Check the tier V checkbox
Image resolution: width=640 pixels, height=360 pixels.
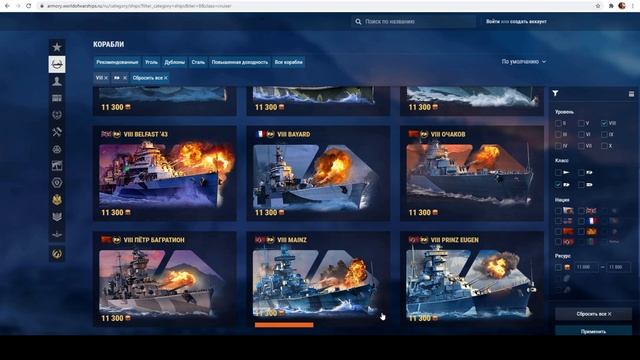tap(581, 123)
